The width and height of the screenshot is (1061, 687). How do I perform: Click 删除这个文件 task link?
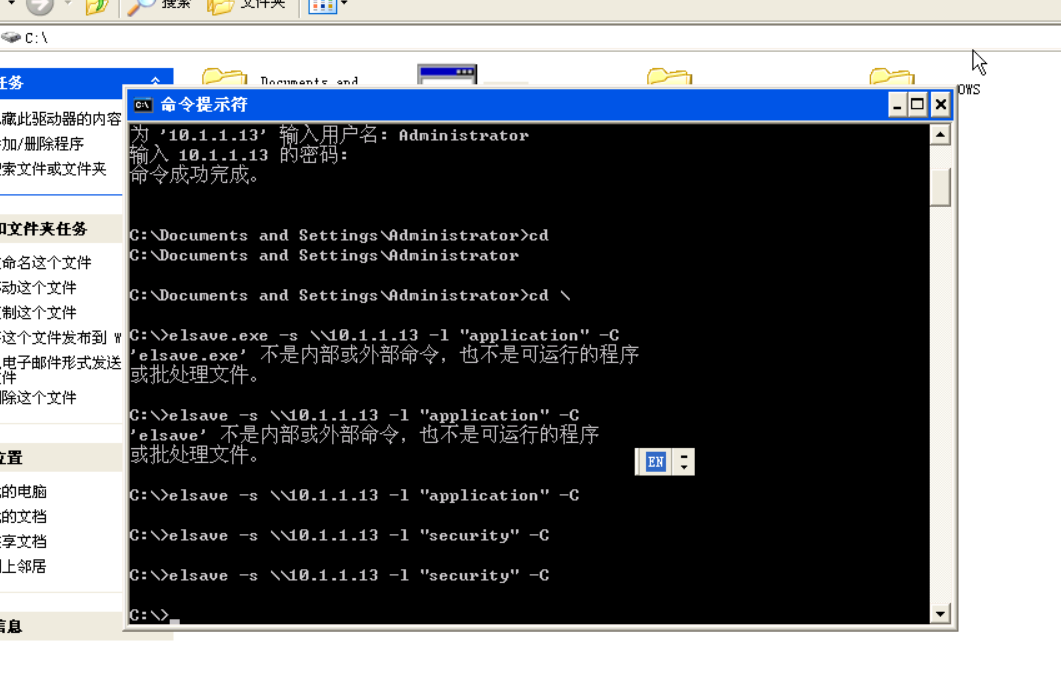[39, 398]
